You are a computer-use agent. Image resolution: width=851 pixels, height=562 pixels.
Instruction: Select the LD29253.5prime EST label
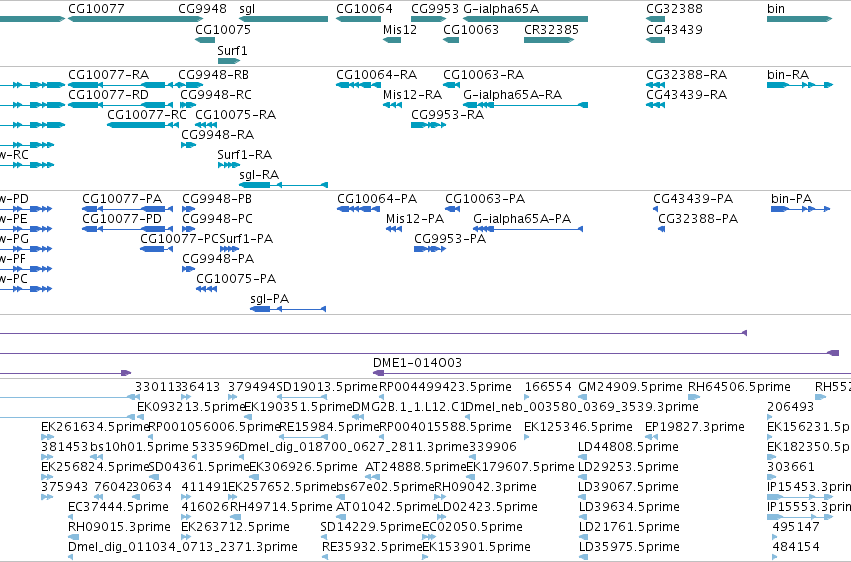tap(628, 467)
